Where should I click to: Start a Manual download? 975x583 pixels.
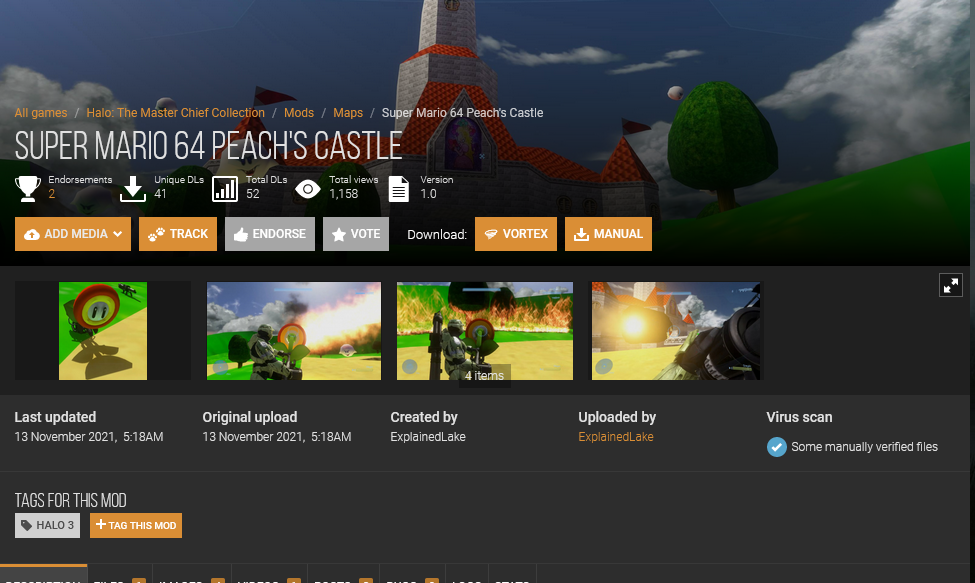(x=608, y=234)
